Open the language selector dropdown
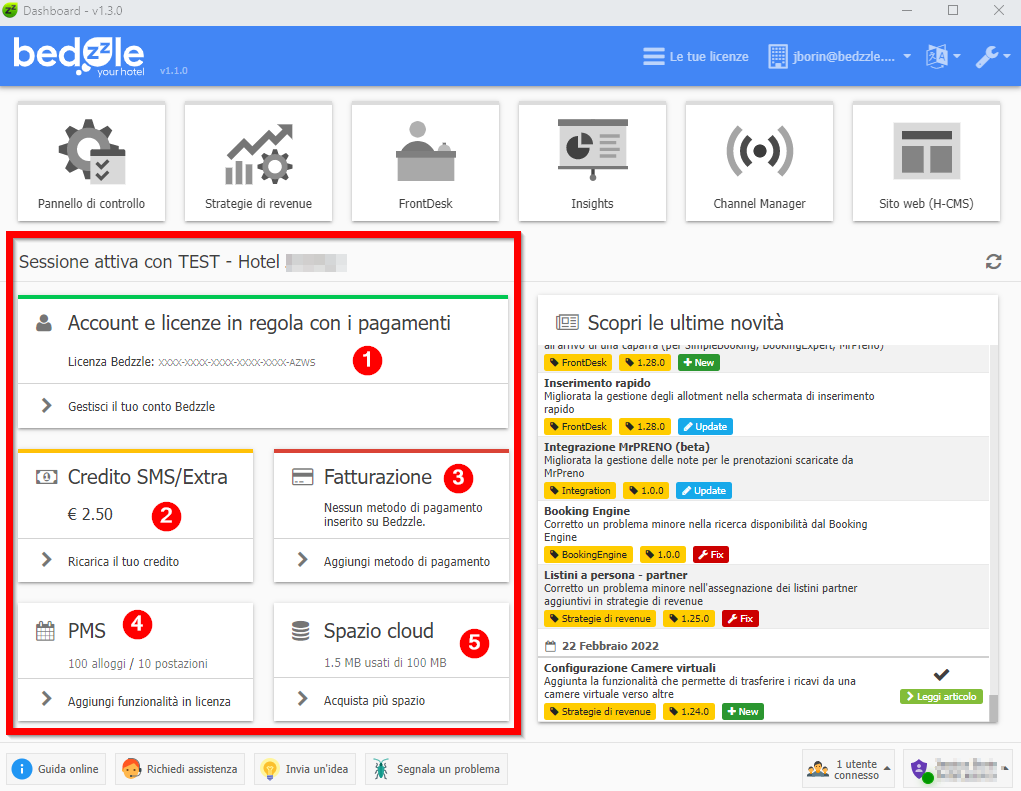This screenshot has height=791, width=1021. coord(943,57)
